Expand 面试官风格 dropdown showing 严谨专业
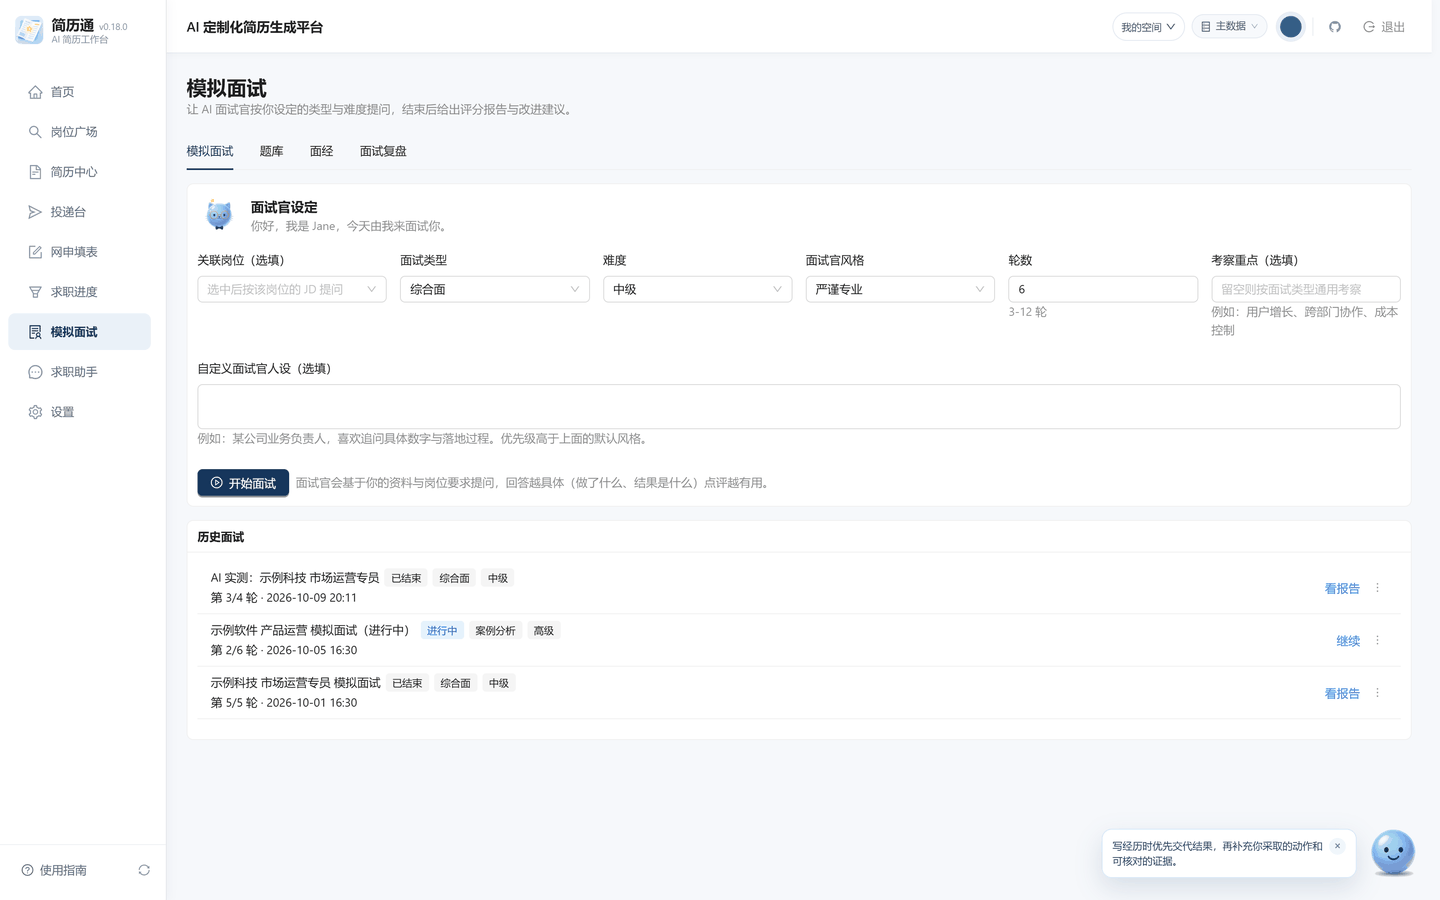This screenshot has width=1440, height=900. [x=900, y=289]
